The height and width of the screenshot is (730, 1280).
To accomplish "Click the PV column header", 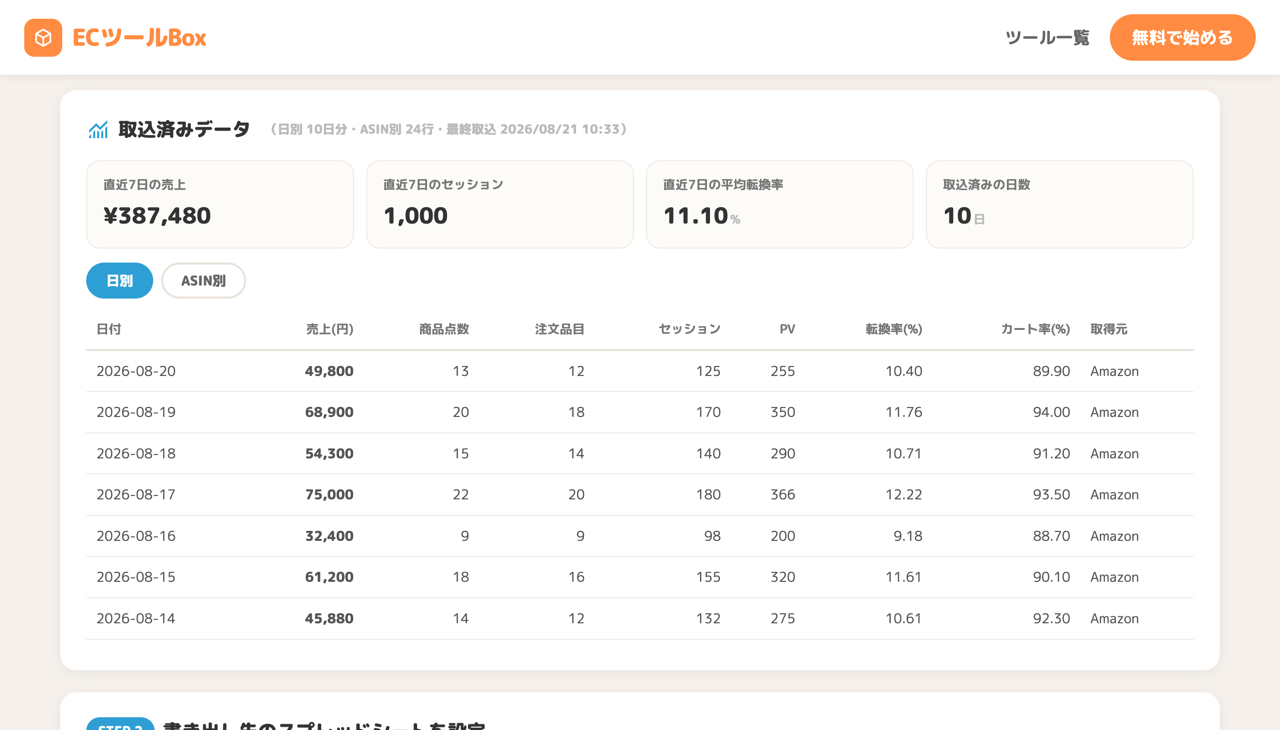I will (787, 329).
